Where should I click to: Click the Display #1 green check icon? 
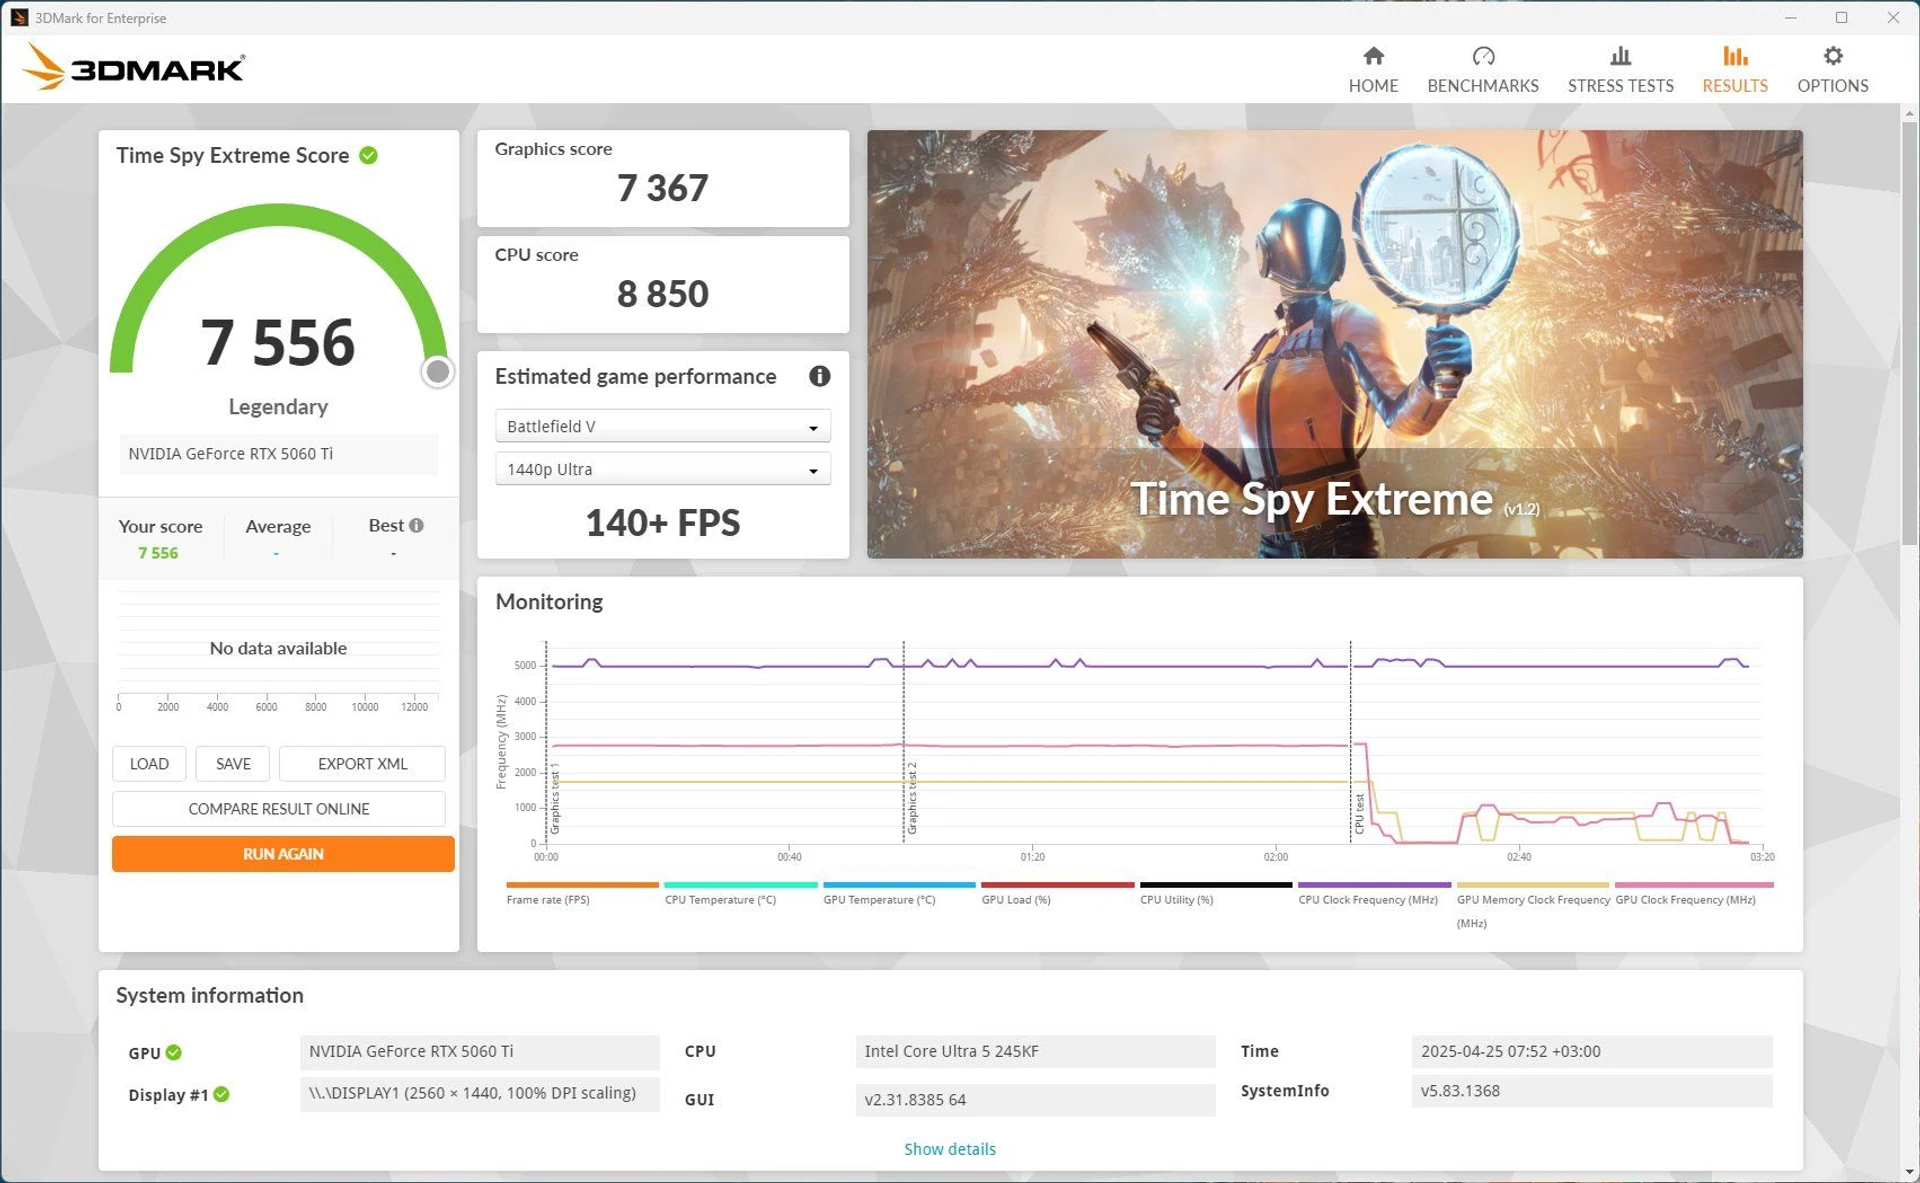pyautogui.click(x=222, y=1094)
